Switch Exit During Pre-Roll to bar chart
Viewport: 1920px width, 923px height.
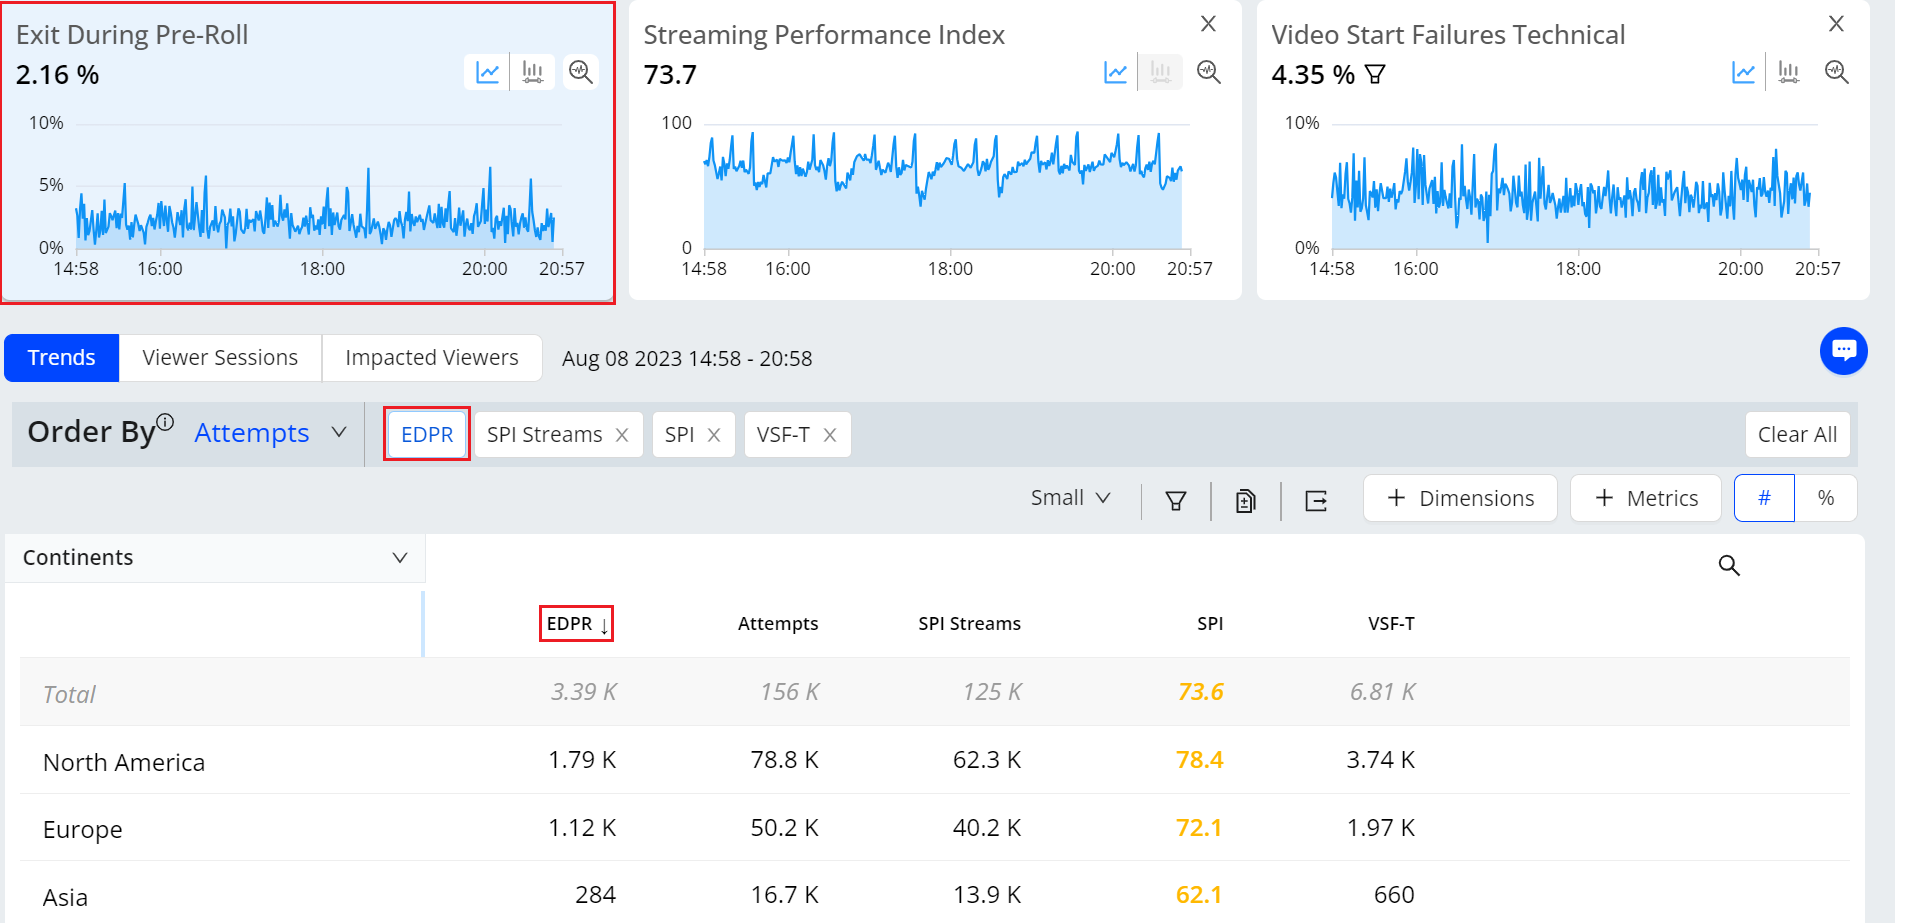coord(533,72)
